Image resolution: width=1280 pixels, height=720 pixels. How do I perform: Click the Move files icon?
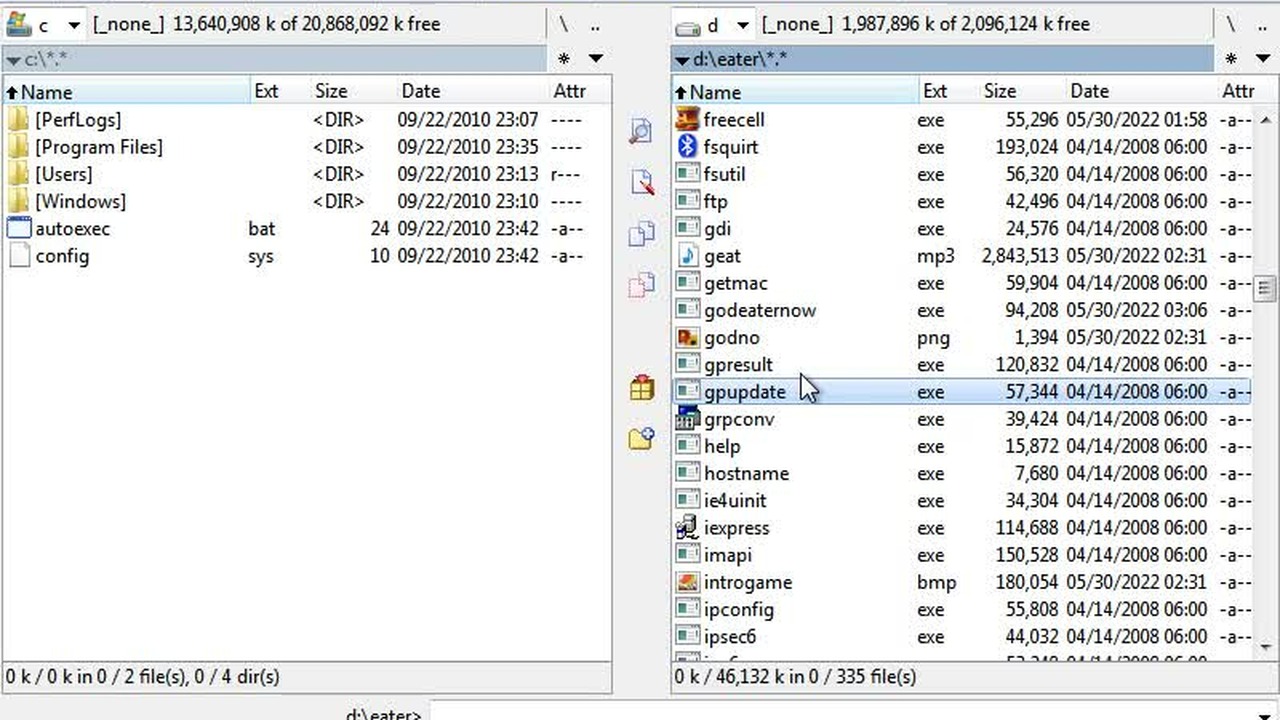(641, 286)
